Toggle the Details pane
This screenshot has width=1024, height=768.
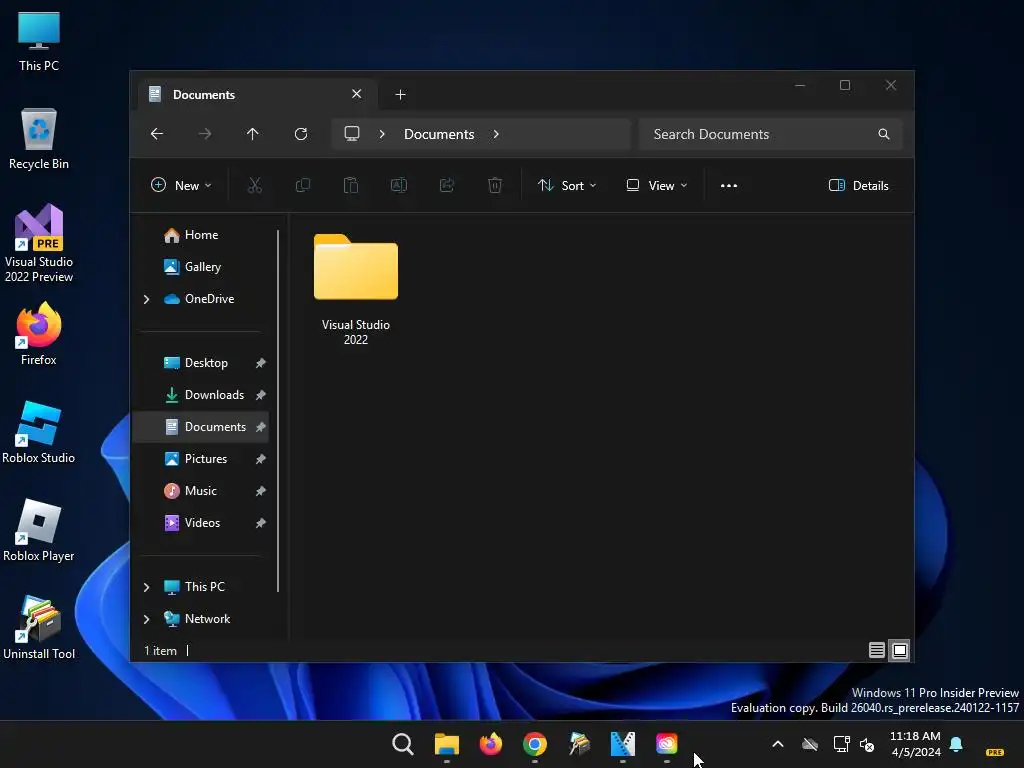[x=858, y=185]
